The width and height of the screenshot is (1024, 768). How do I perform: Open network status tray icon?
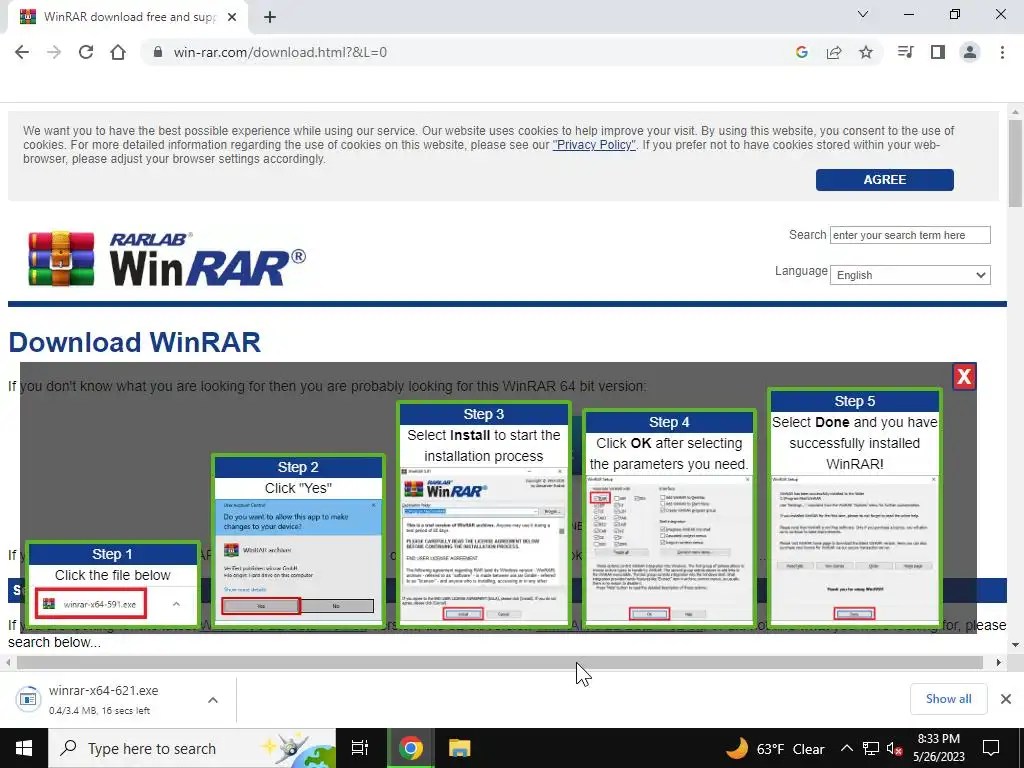[x=871, y=748]
